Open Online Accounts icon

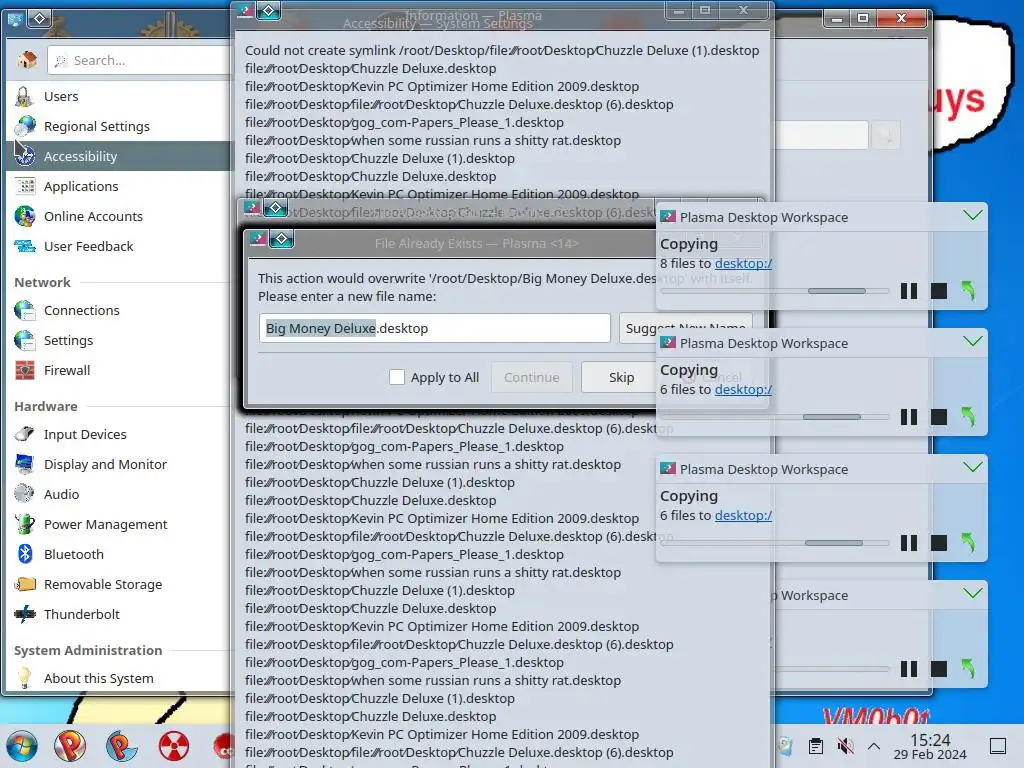24,216
